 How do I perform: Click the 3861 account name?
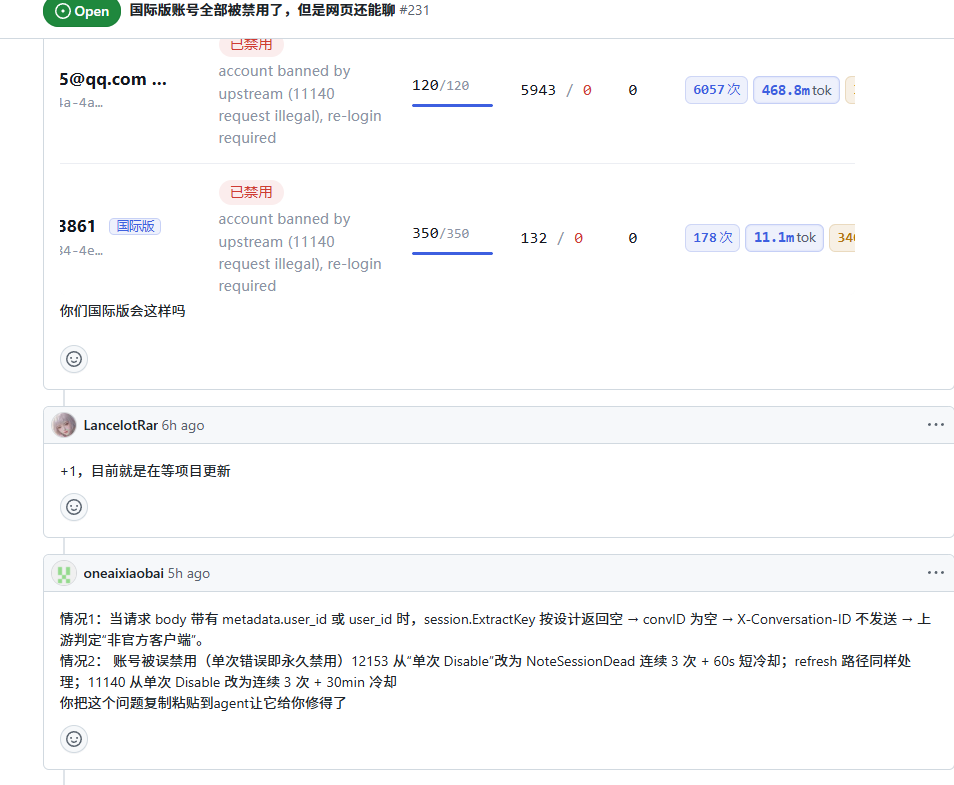(x=77, y=226)
